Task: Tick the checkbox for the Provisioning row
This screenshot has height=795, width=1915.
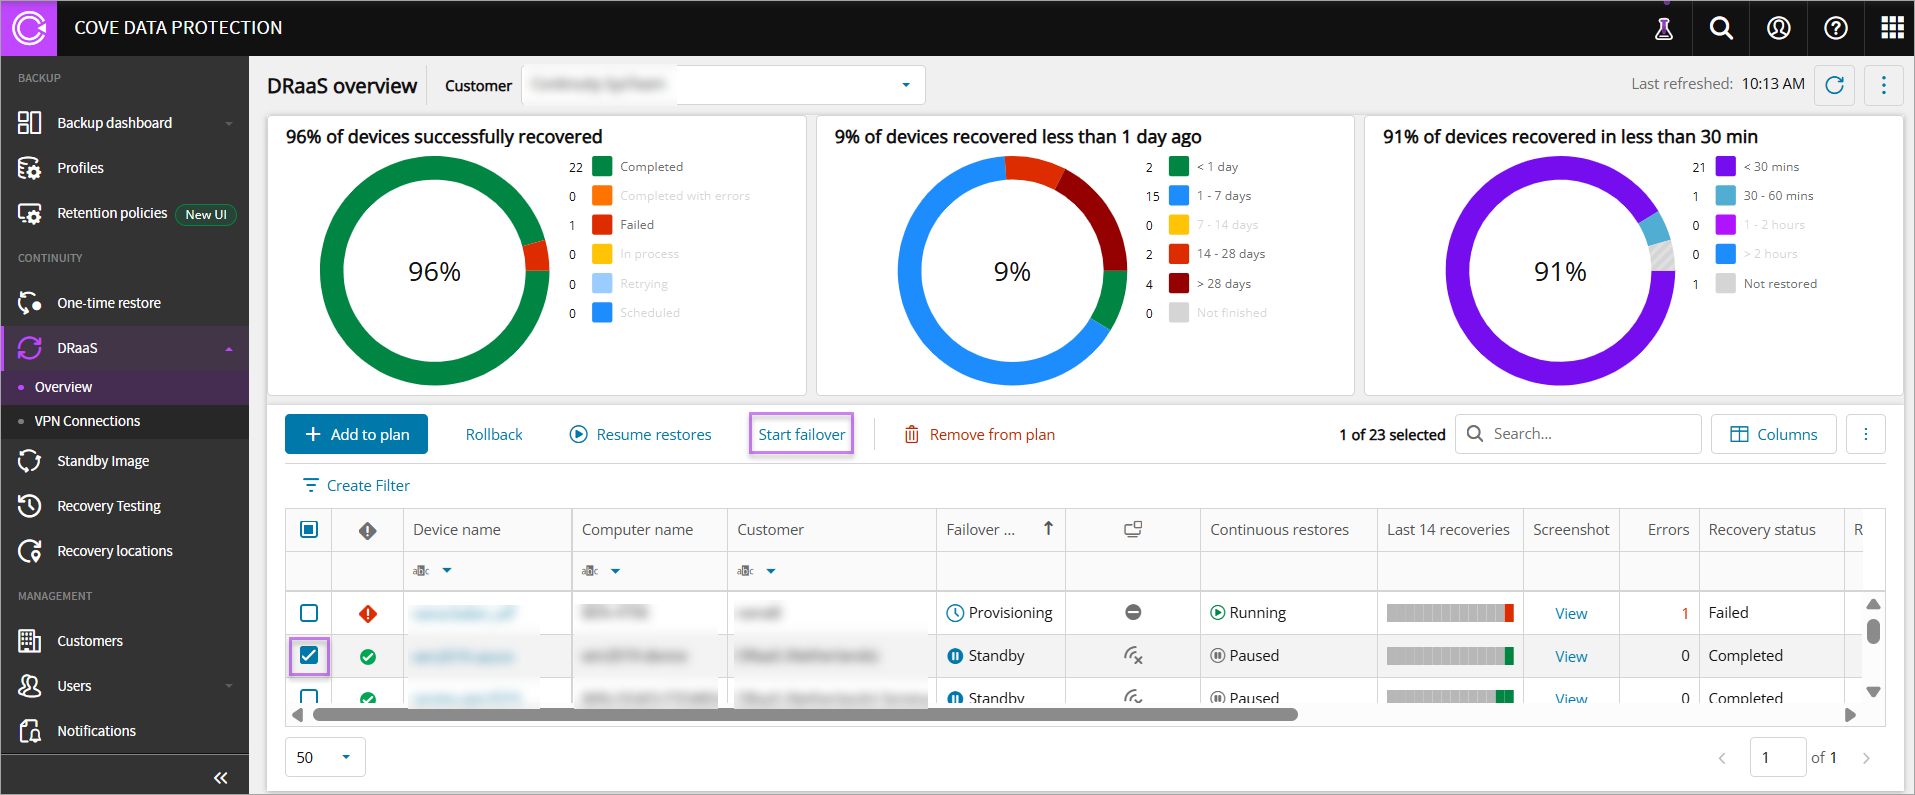Action: click(309, 613)
